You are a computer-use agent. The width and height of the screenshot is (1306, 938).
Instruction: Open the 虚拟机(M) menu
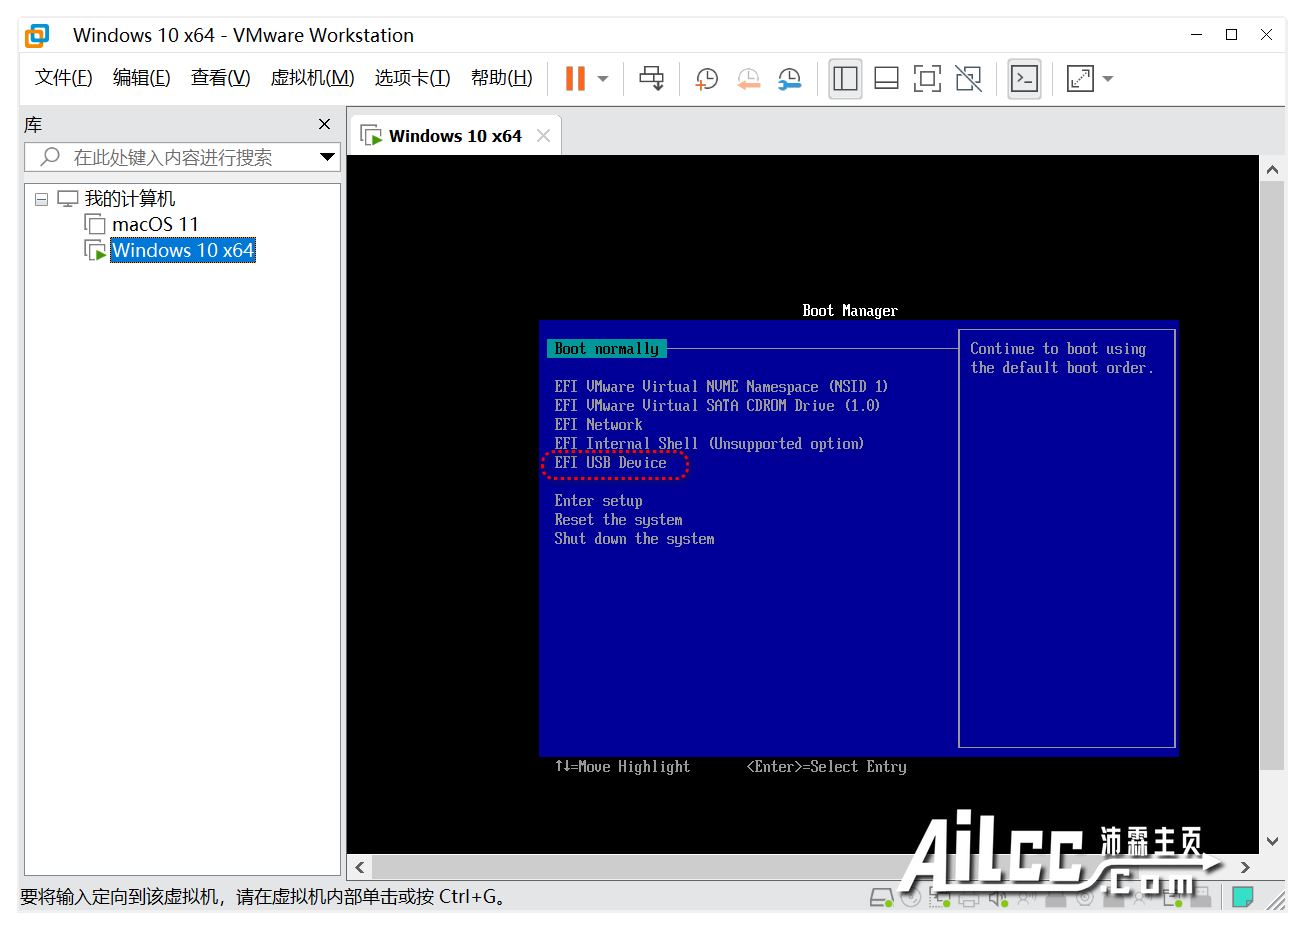click(312, 78)
